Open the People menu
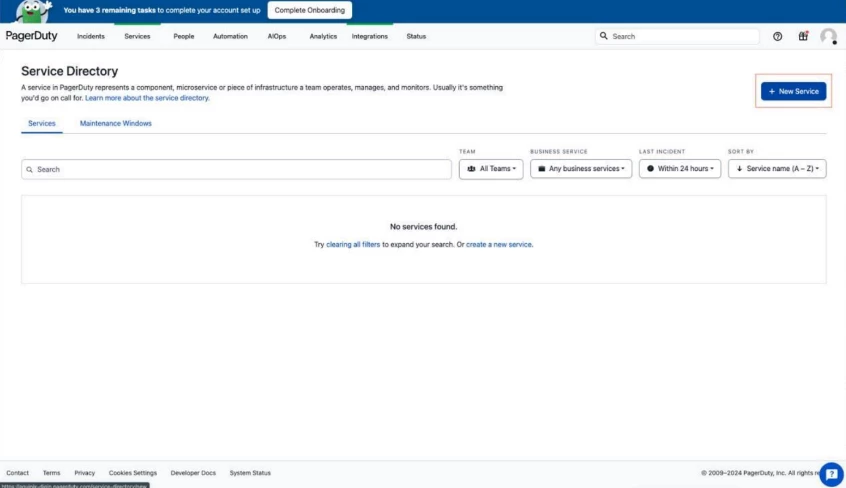 (x=183, y=36)
